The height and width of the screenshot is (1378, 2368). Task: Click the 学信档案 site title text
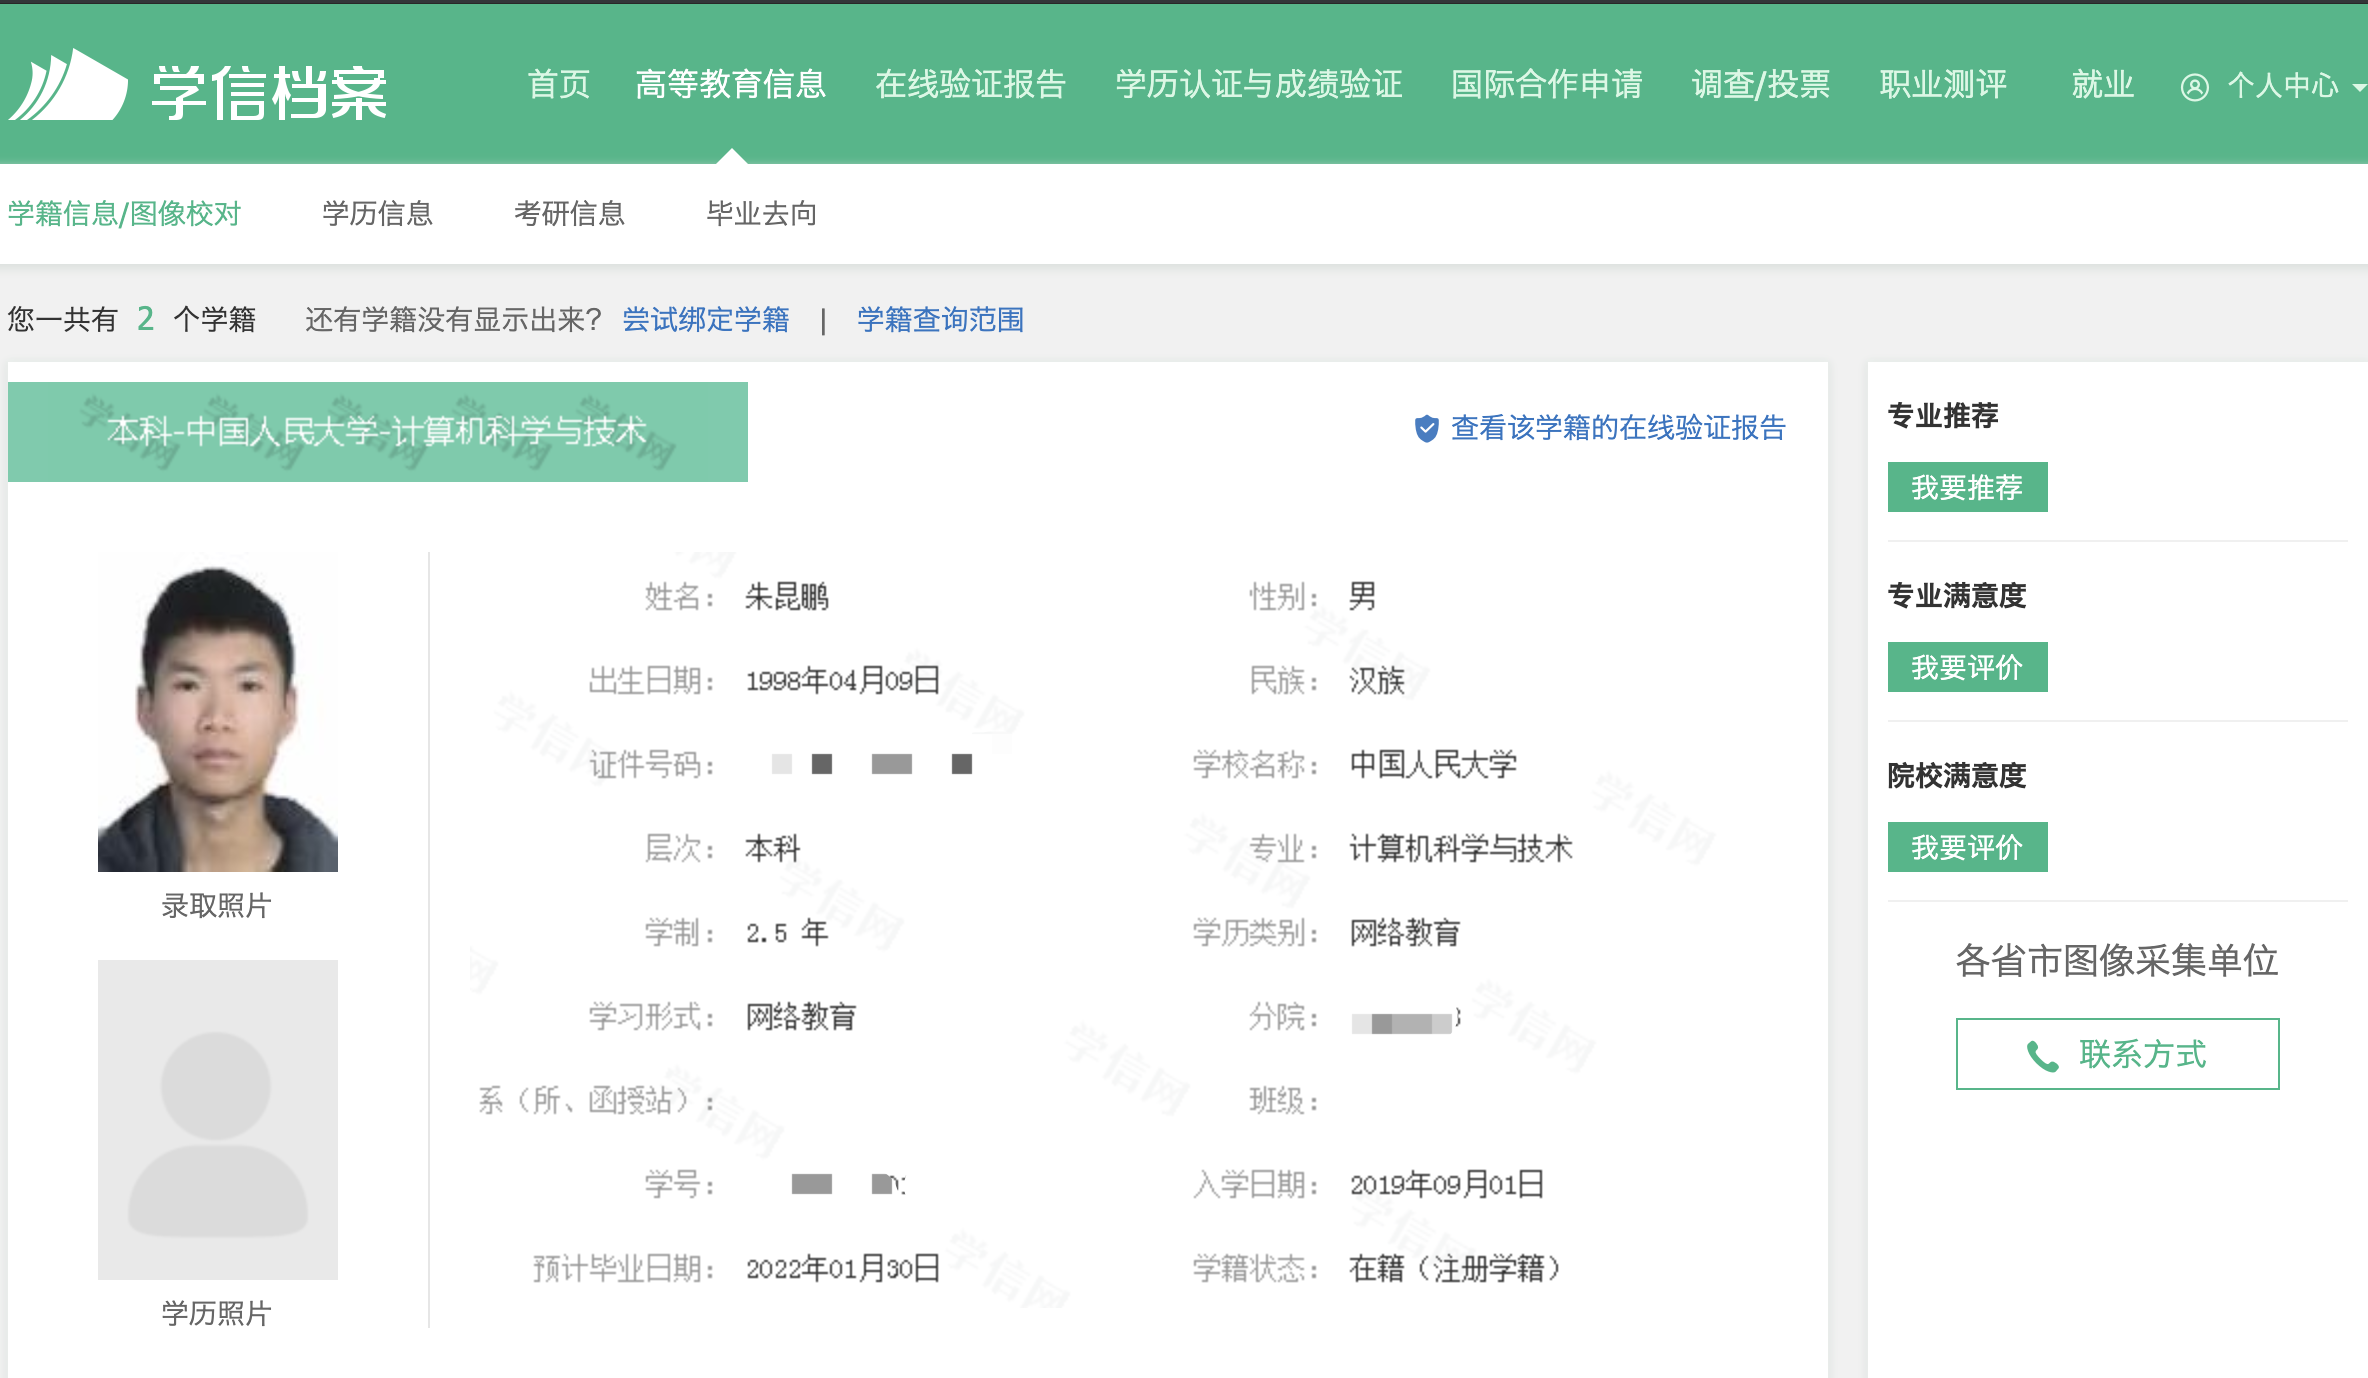[269, 92]
